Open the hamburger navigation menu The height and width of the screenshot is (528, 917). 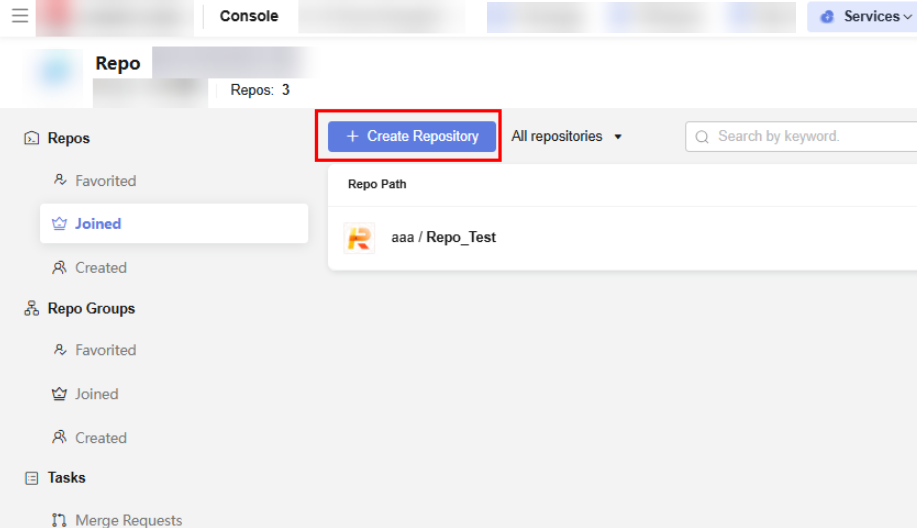tap(20, 16)
